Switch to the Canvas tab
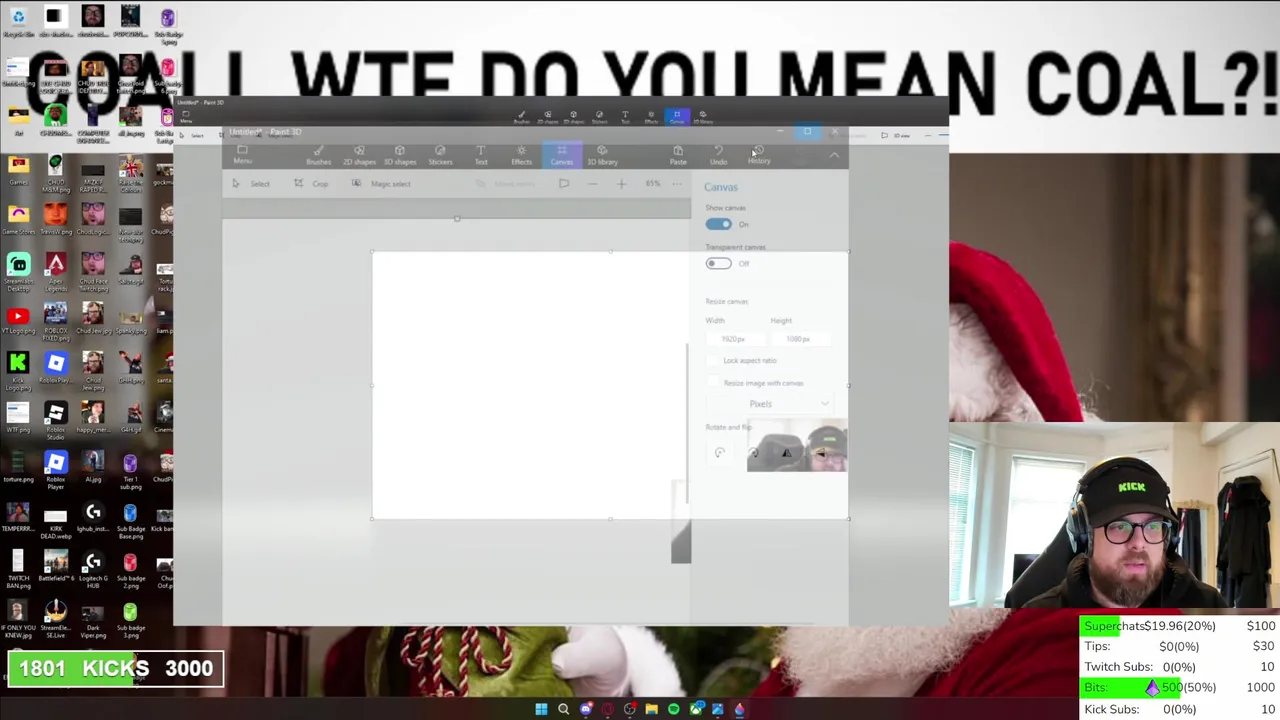 562,155
